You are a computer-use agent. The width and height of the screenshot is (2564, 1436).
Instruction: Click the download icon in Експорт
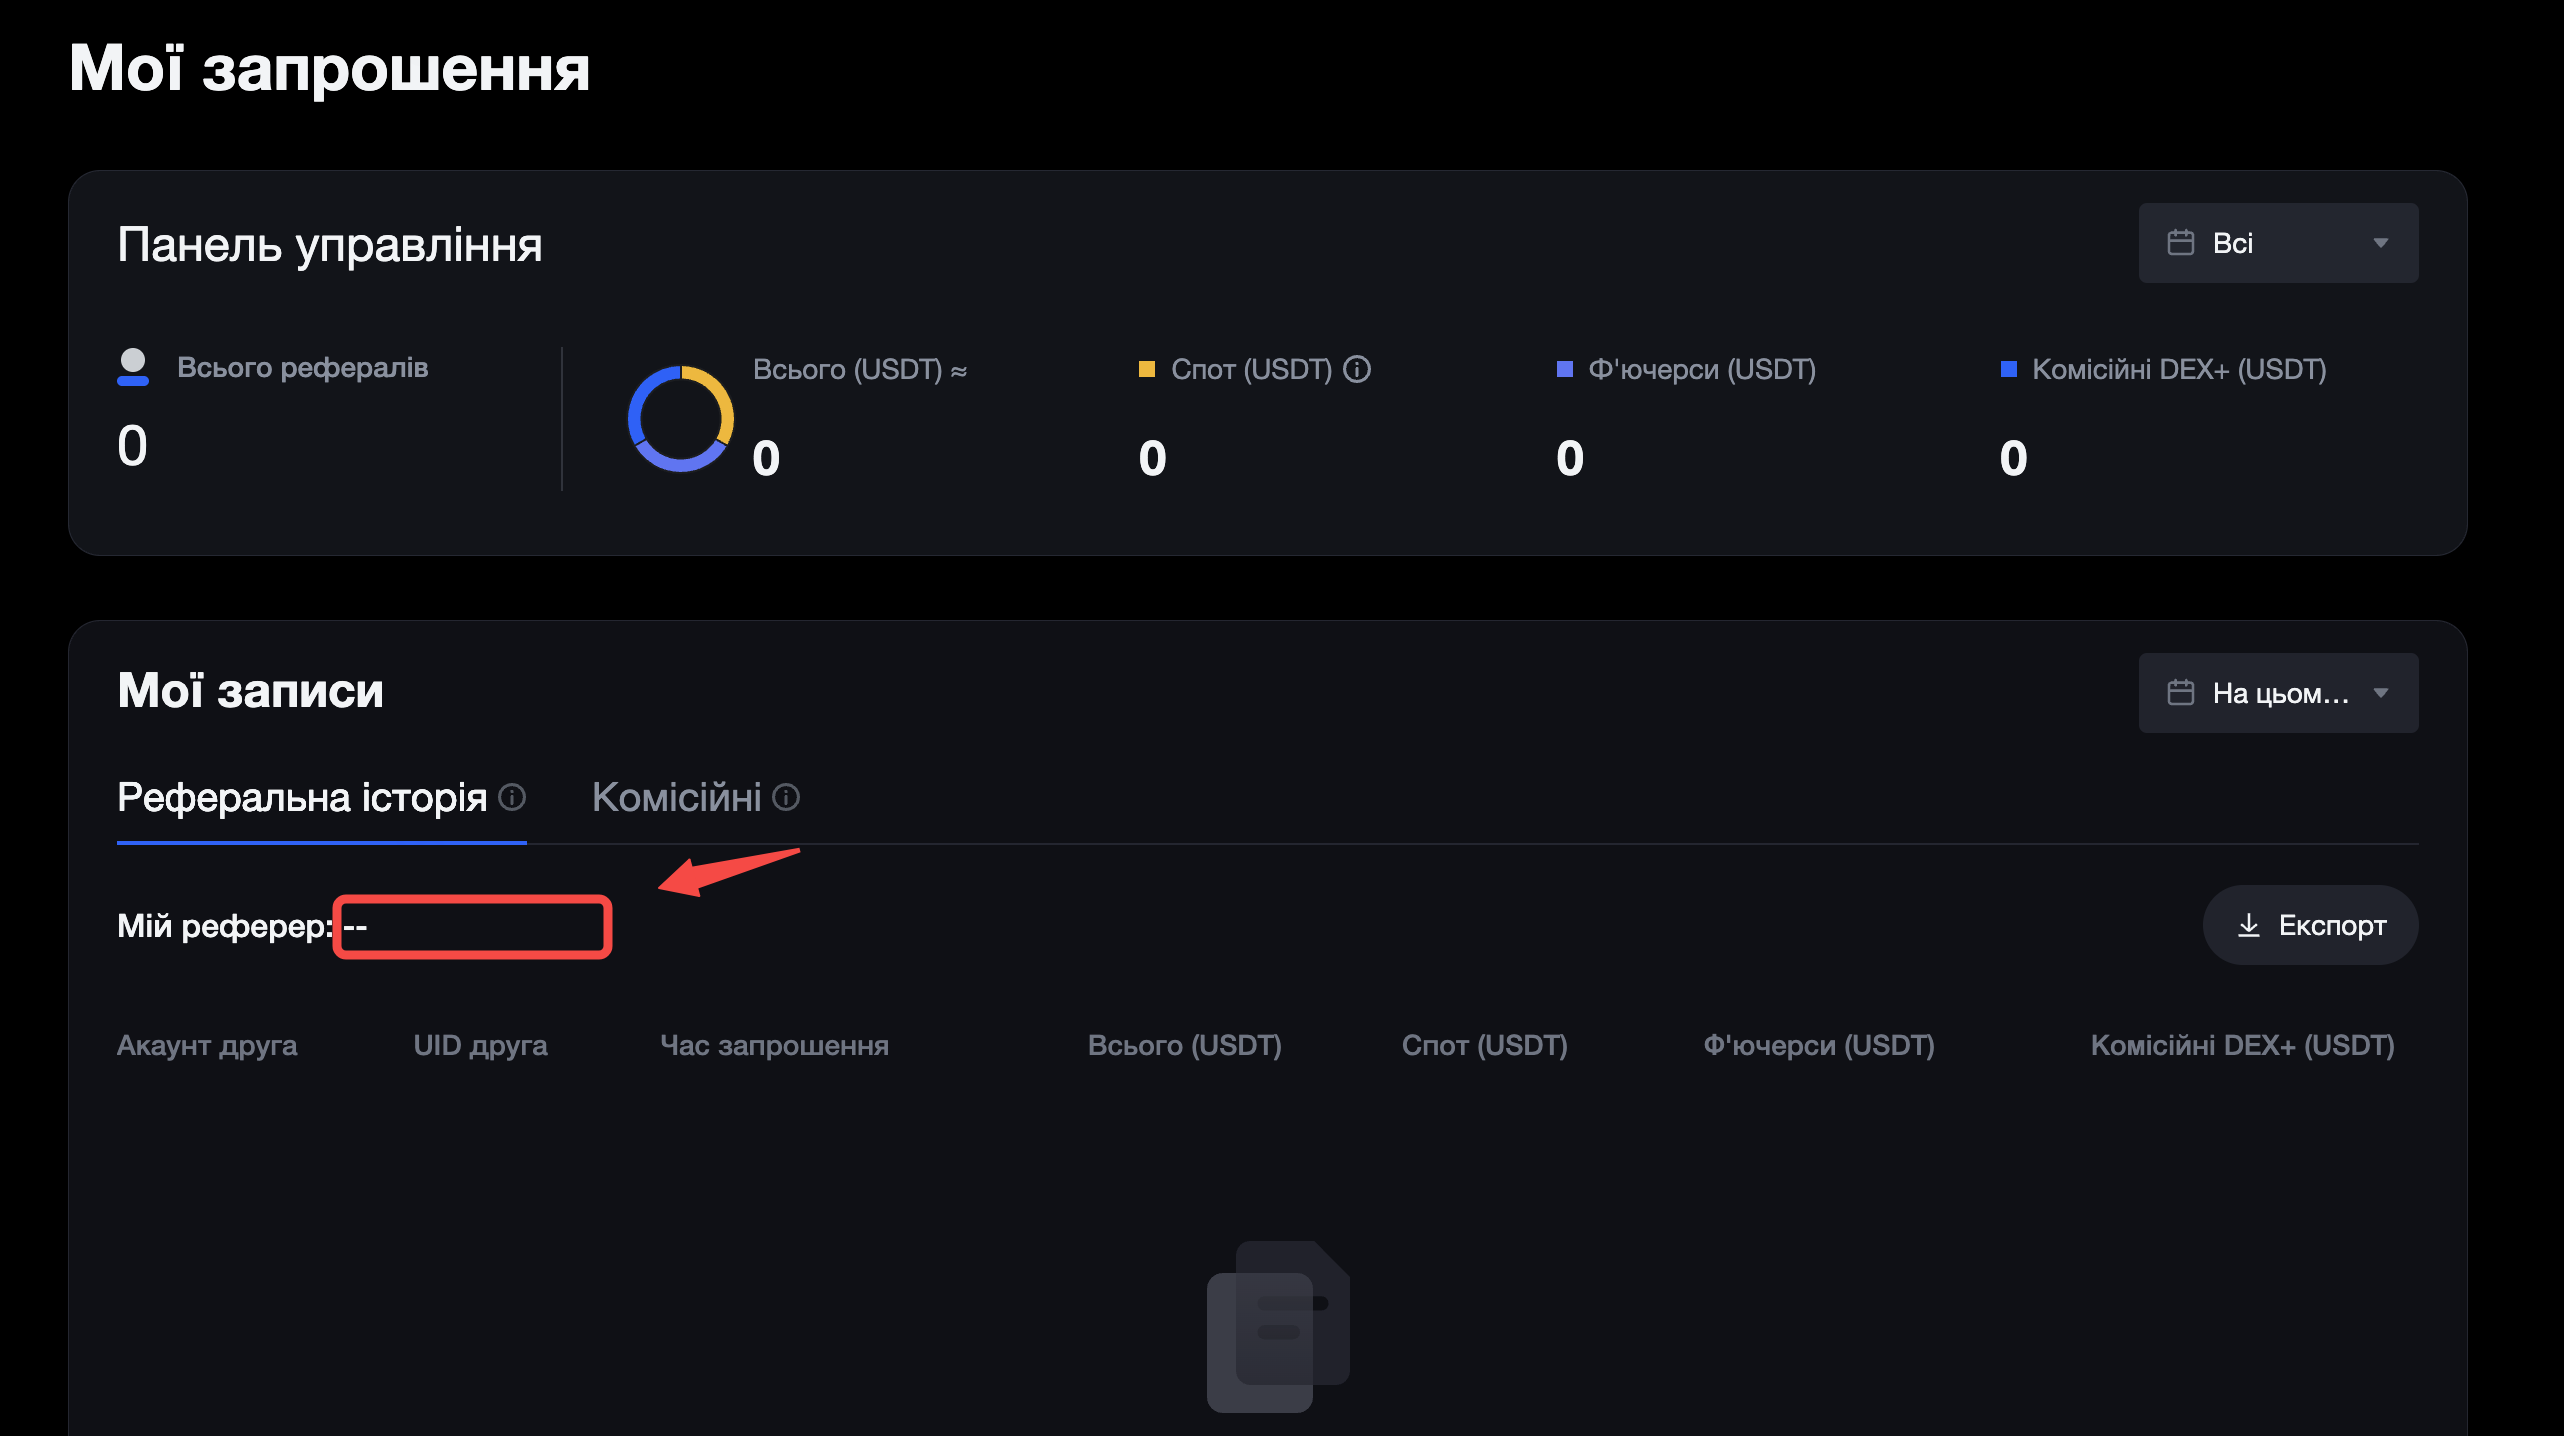point(2249,925)
